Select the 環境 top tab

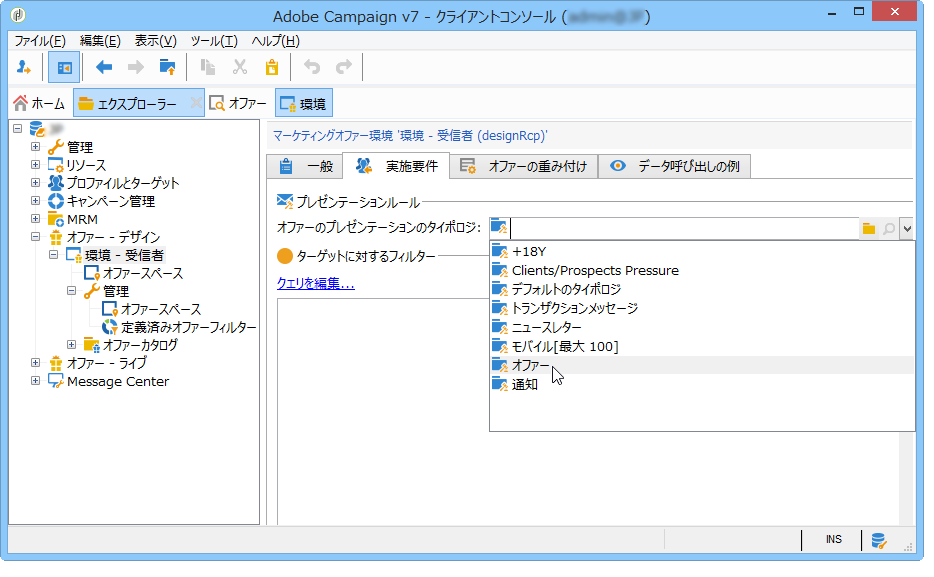tap(304, 103)
